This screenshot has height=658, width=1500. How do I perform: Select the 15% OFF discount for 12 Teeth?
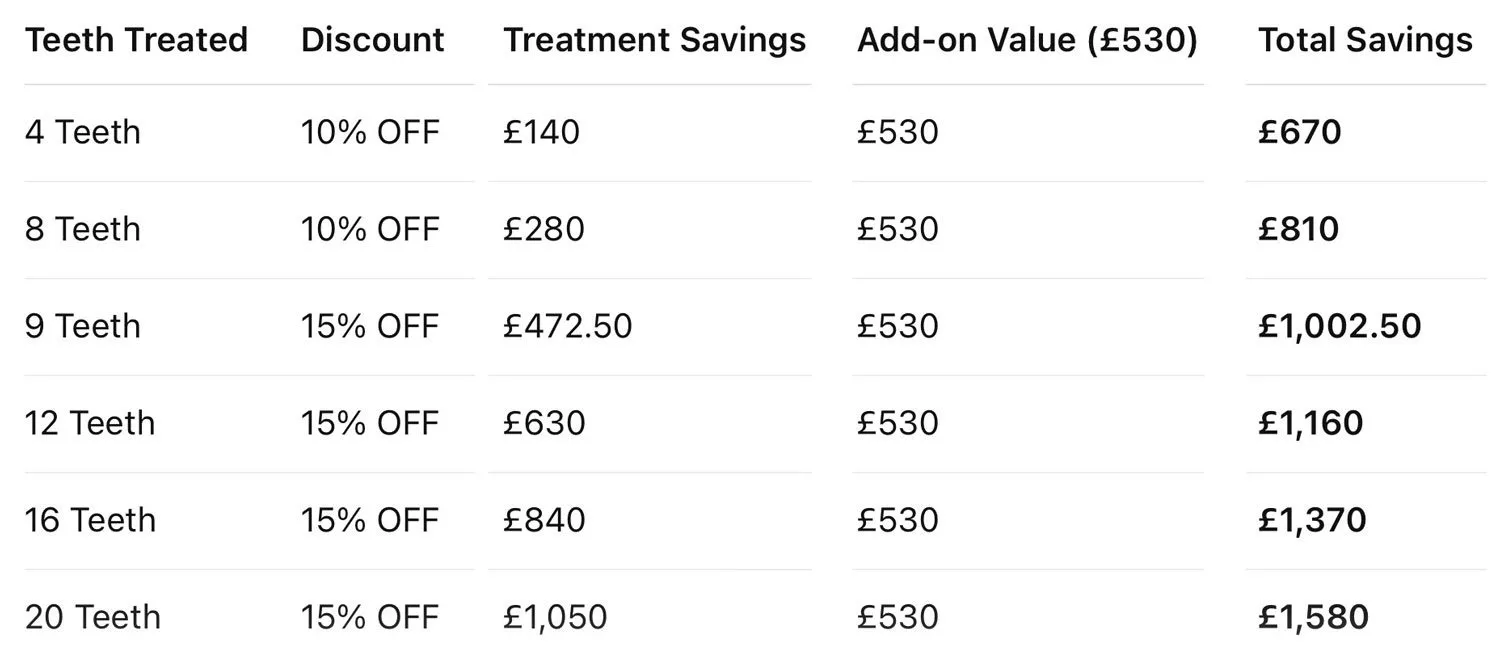[x=370, y=423]
